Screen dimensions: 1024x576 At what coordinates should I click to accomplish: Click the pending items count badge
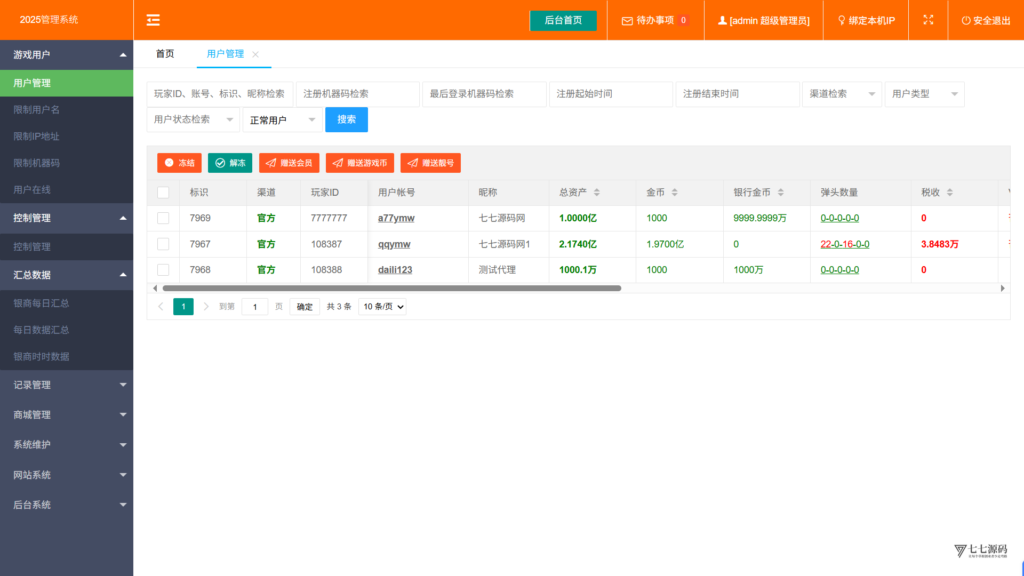(x=683, y=20)
